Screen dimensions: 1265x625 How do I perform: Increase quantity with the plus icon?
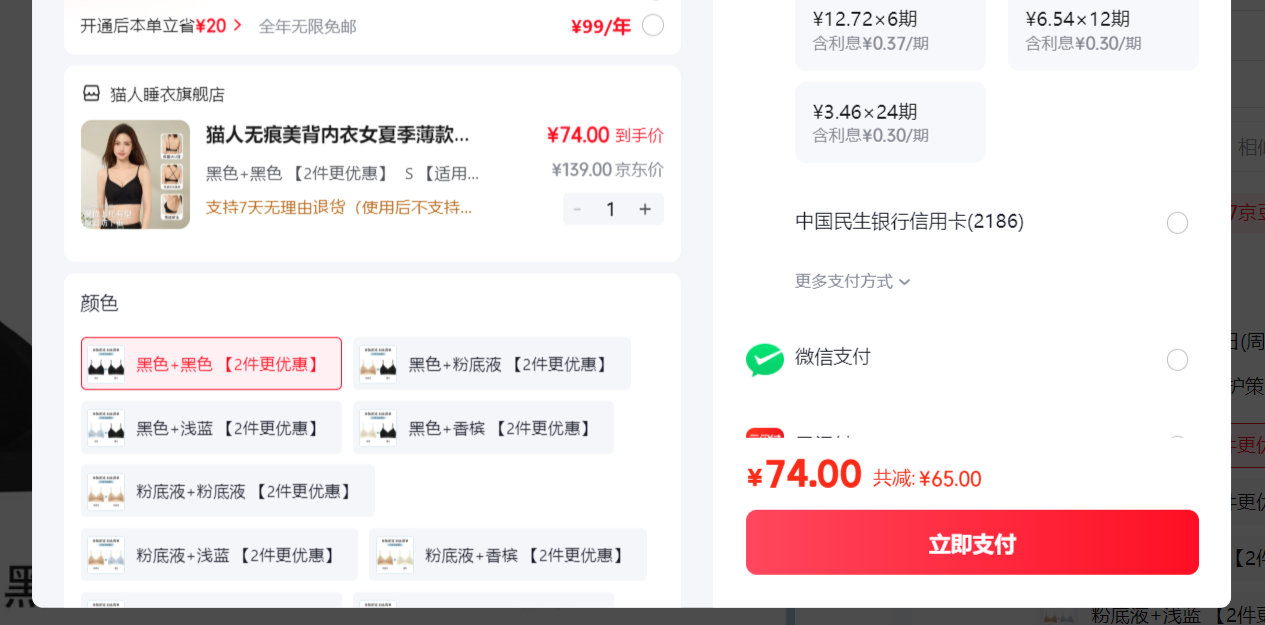point(645,209)
